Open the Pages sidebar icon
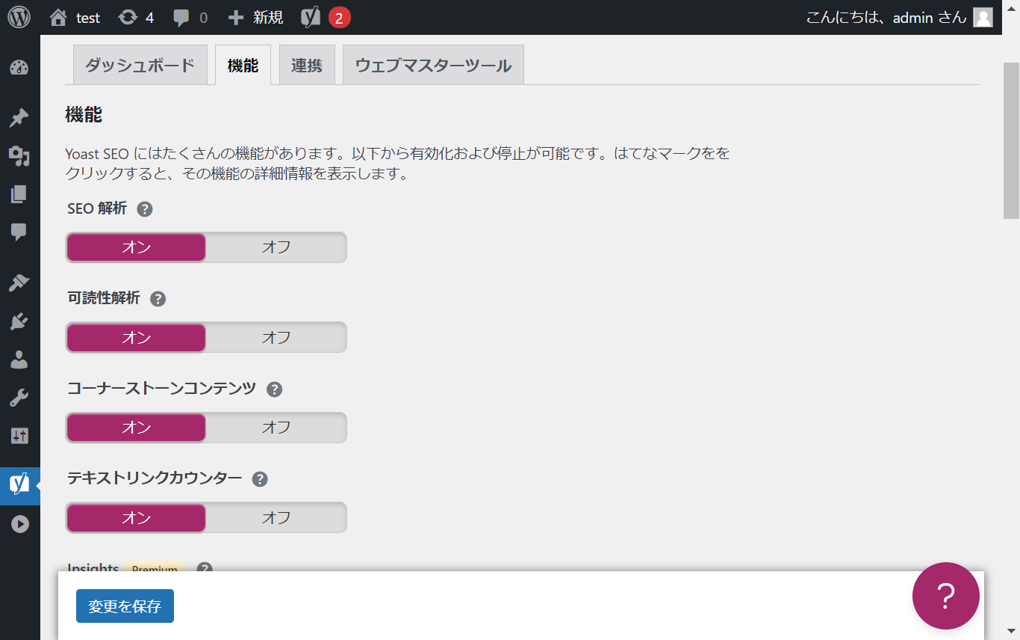Image resolution: width=1020 pixels, height=640 pixels. 19,194
